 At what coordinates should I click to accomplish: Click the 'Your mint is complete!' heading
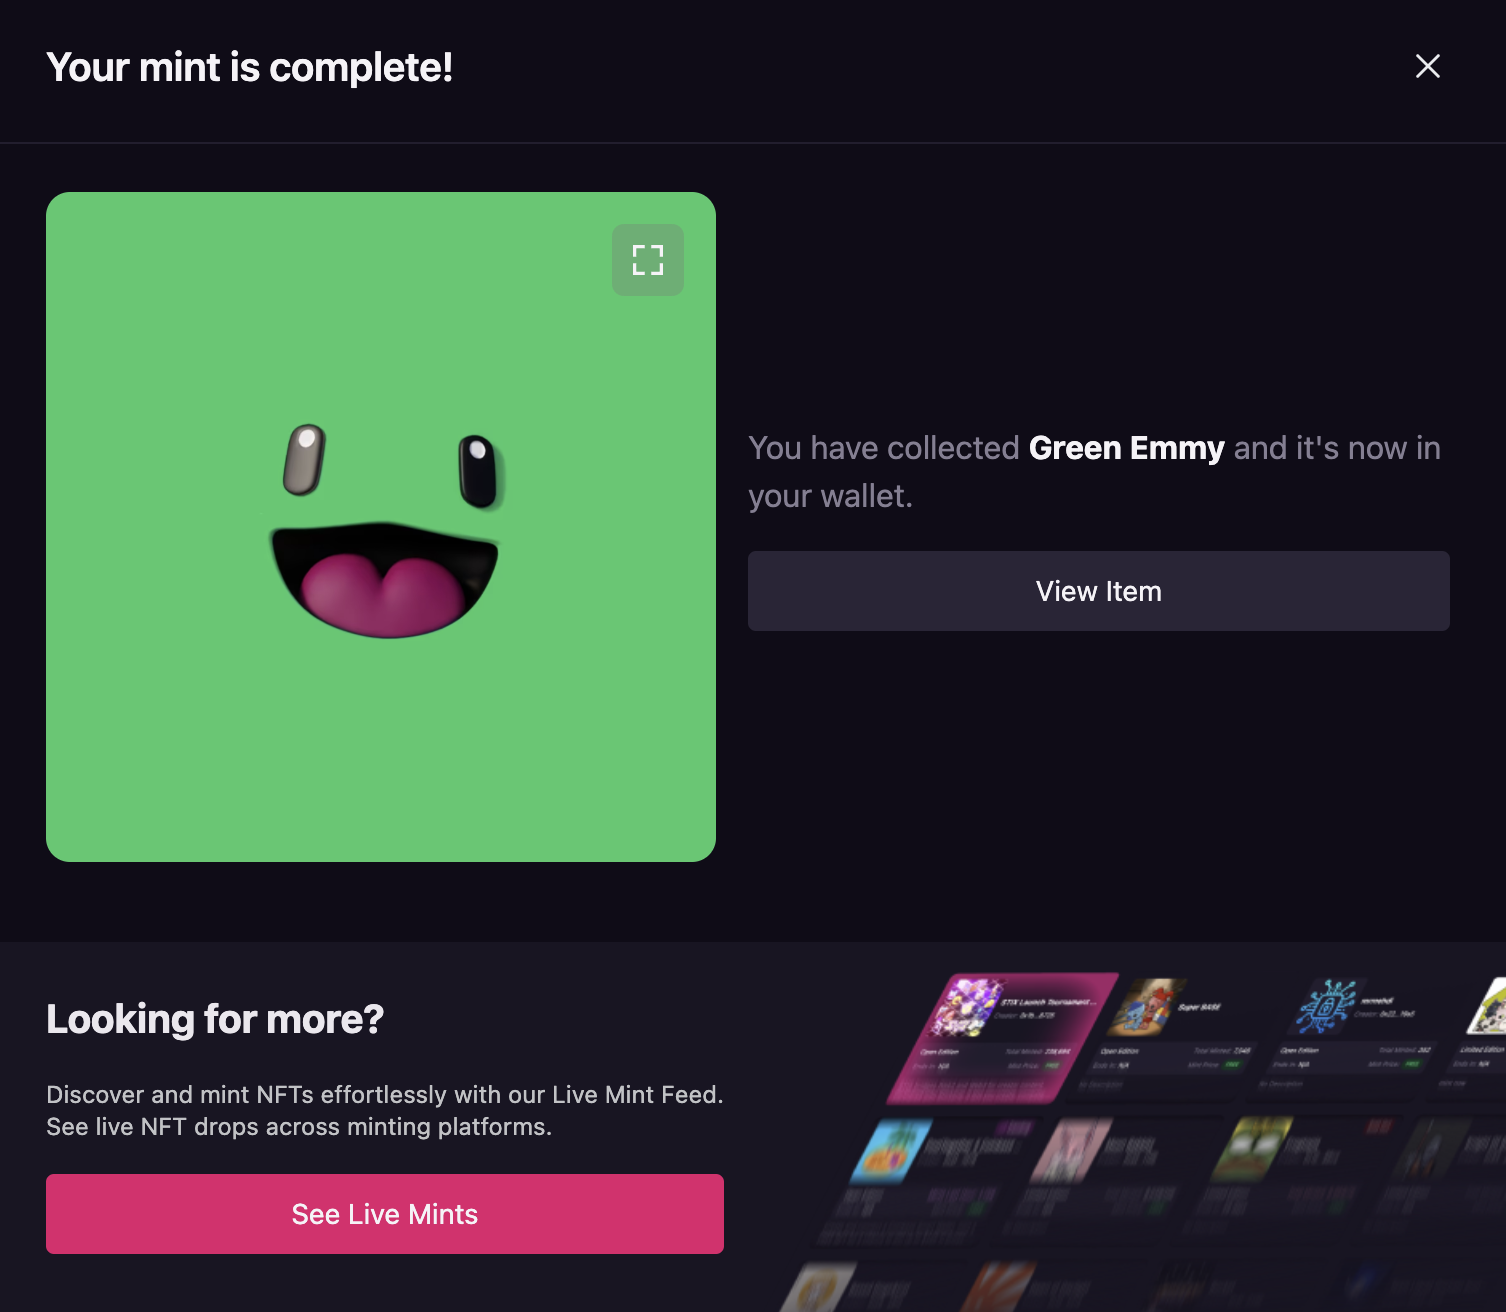coord(249,67)
